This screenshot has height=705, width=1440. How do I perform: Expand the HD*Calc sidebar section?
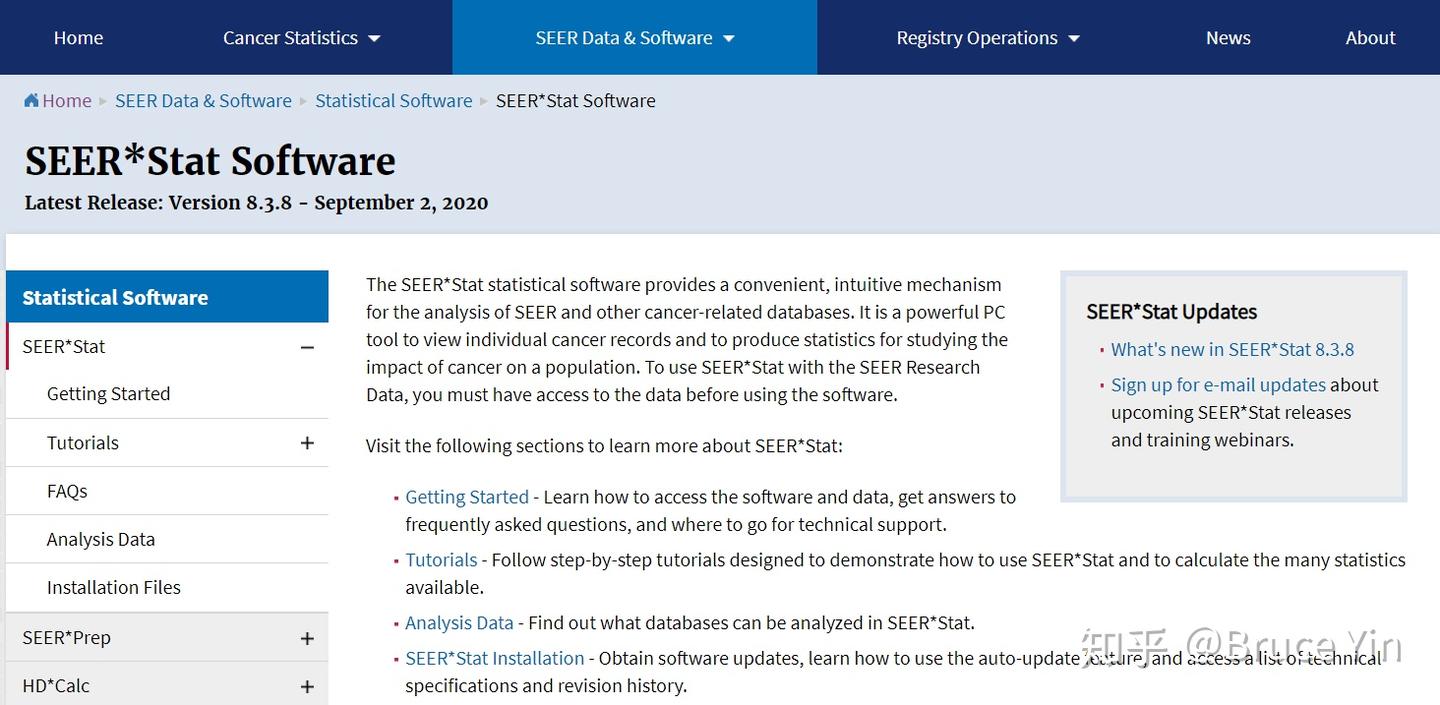(x=307, y=686)
